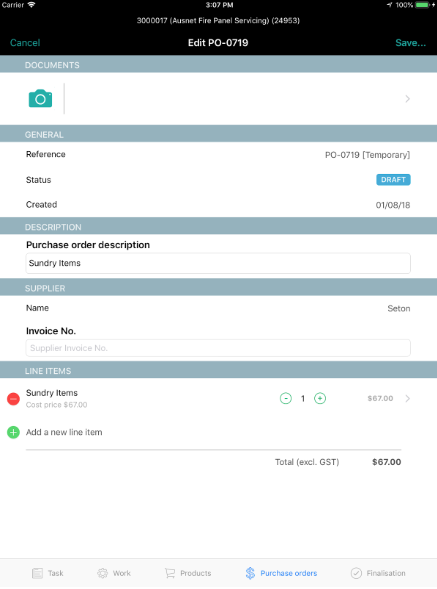Go to the Products tab

pyautogui.click(x=188, y=573)
